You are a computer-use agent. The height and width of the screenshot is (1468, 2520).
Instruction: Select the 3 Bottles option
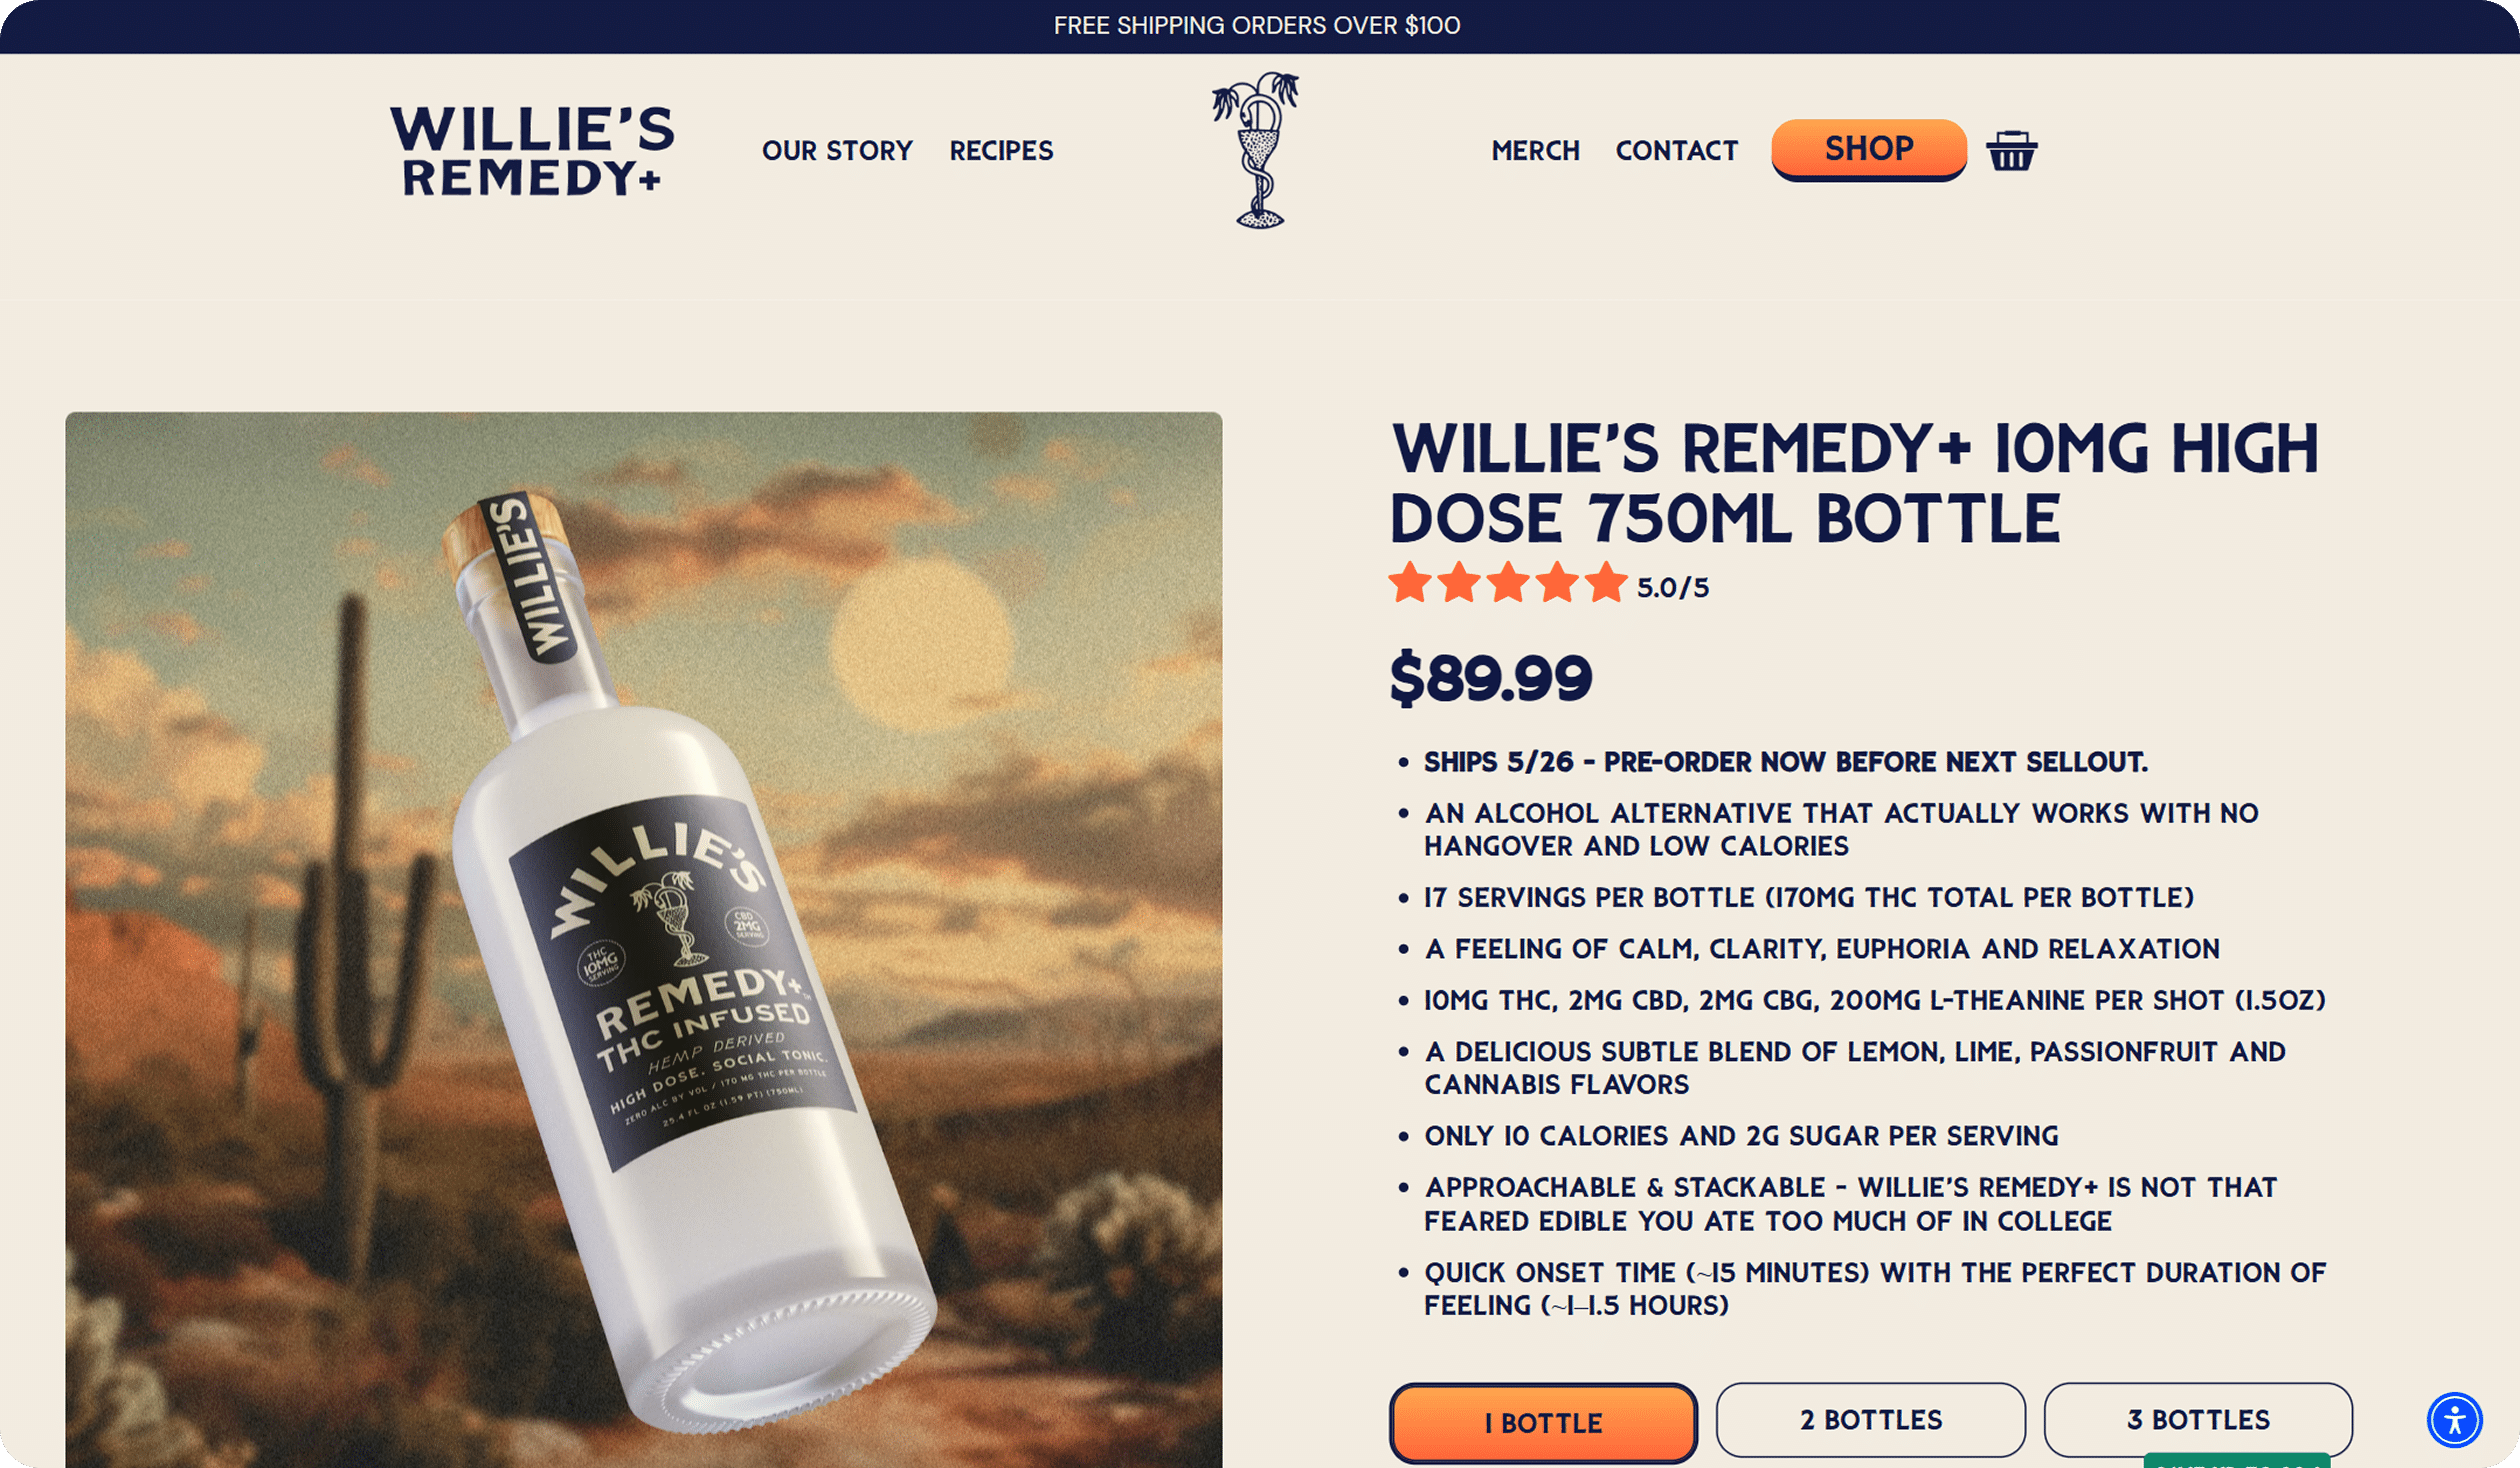(x=2198, y=1419)
